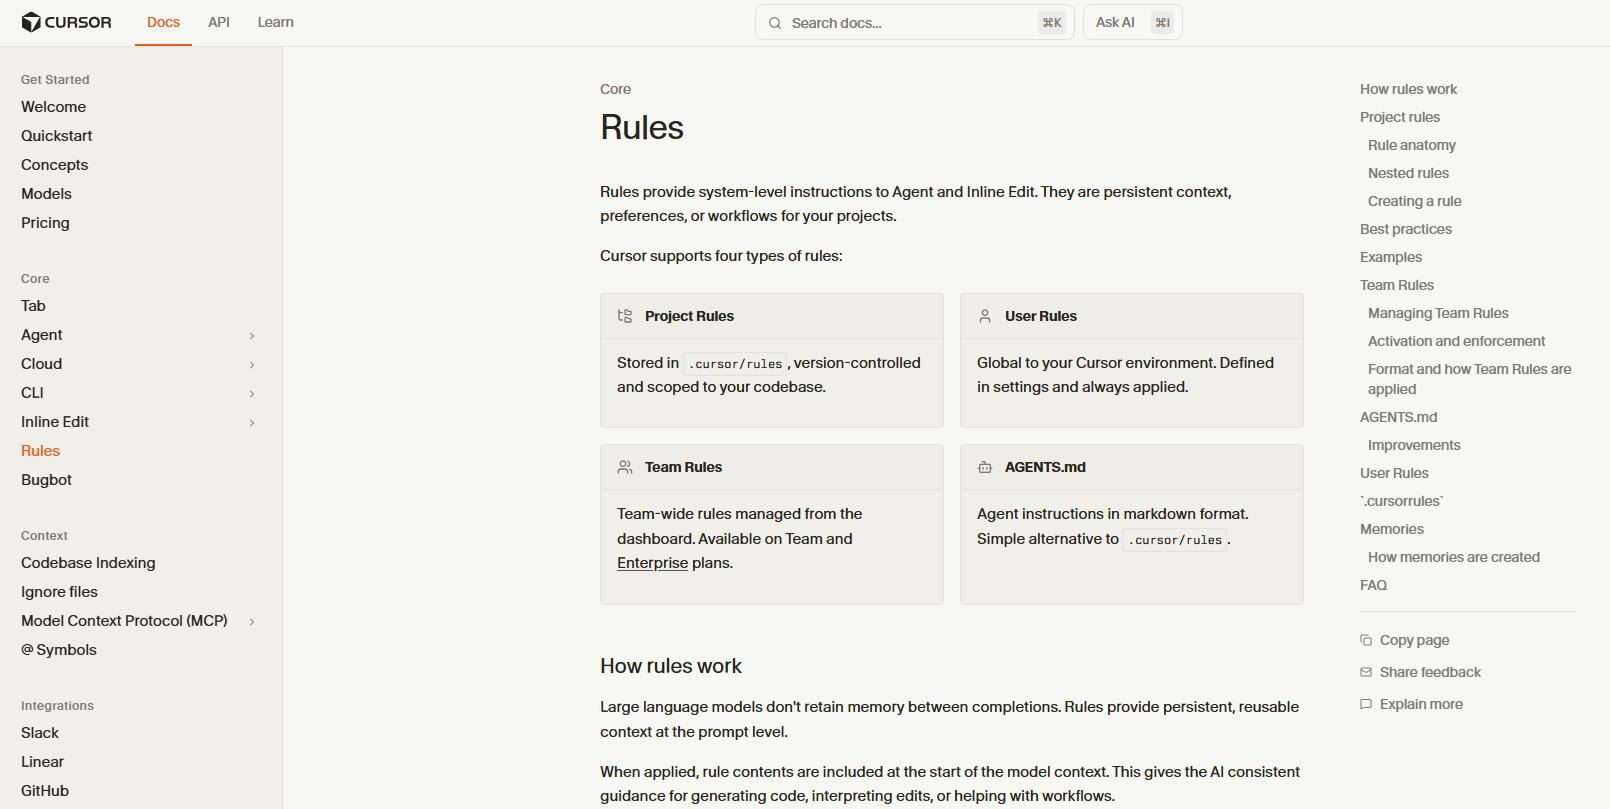Open the Team Rules card title
Screen dimensions: 1610x809
pos(683,467)
